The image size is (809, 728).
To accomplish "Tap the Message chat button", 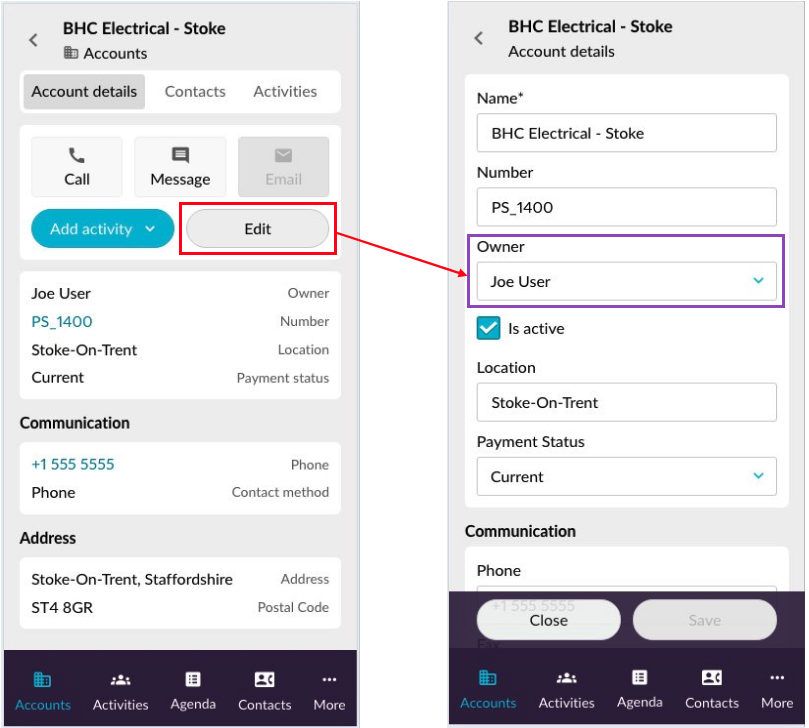I will [180, 166].
